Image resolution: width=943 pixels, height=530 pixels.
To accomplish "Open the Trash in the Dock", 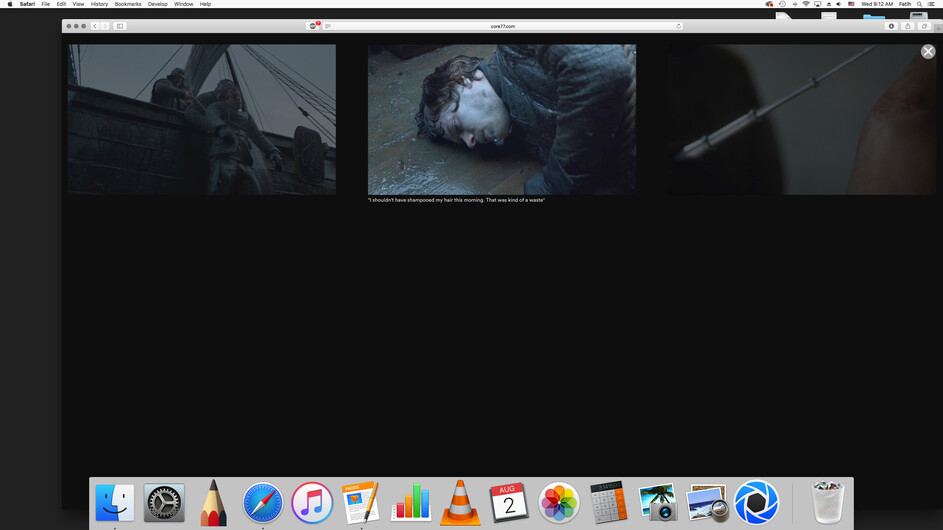I will (x=828, y=502).
